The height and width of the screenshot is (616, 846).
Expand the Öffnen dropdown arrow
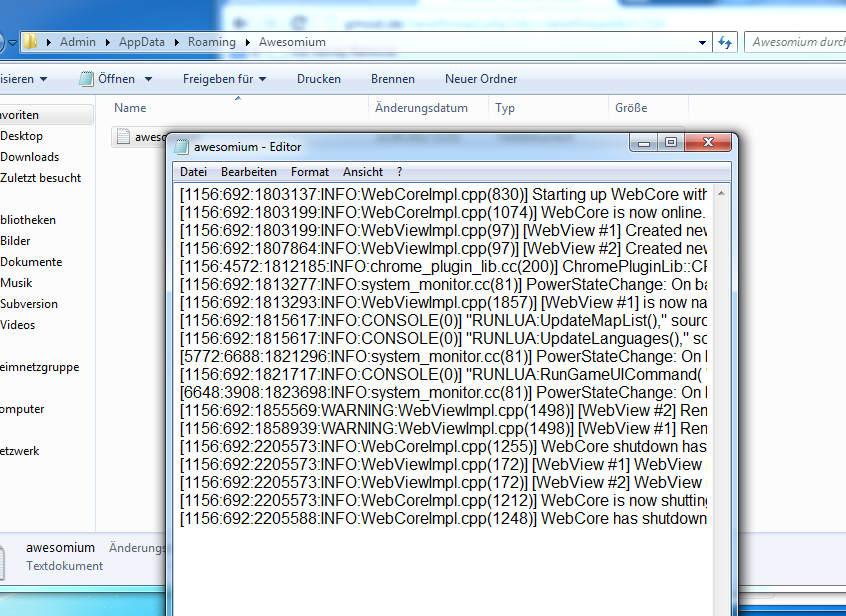[x=148, y=79]
